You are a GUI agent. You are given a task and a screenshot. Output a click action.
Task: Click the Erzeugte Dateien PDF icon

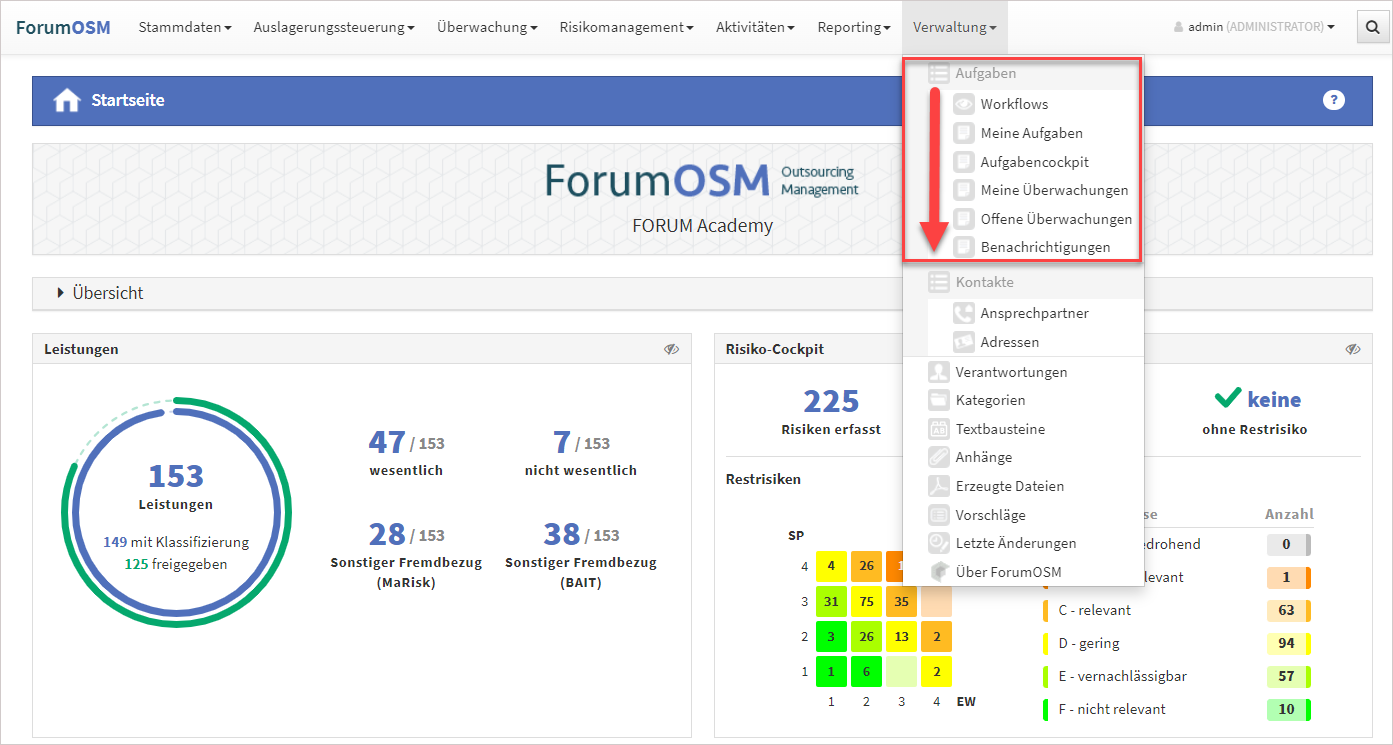[x=938, y=486]
